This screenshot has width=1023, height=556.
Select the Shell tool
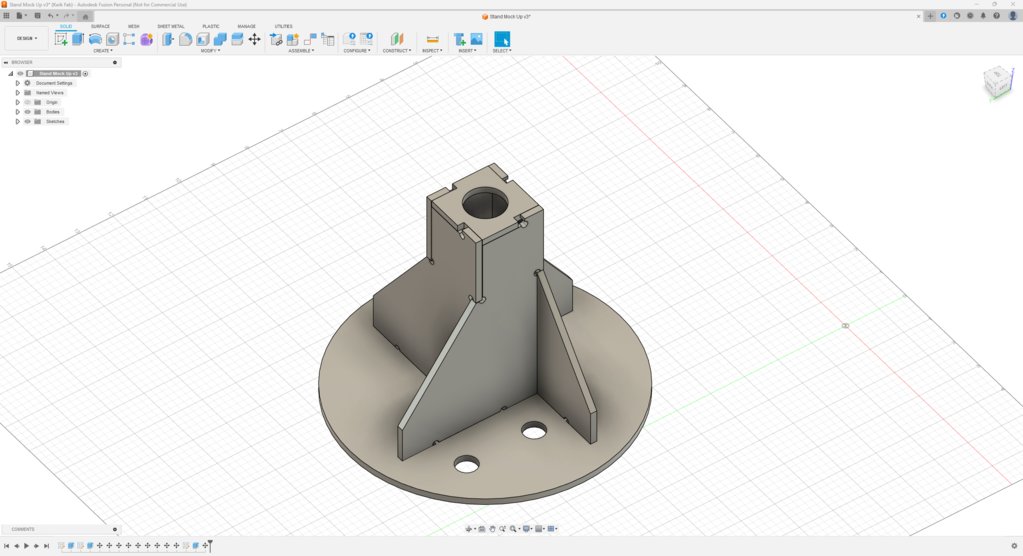(203, 39)
